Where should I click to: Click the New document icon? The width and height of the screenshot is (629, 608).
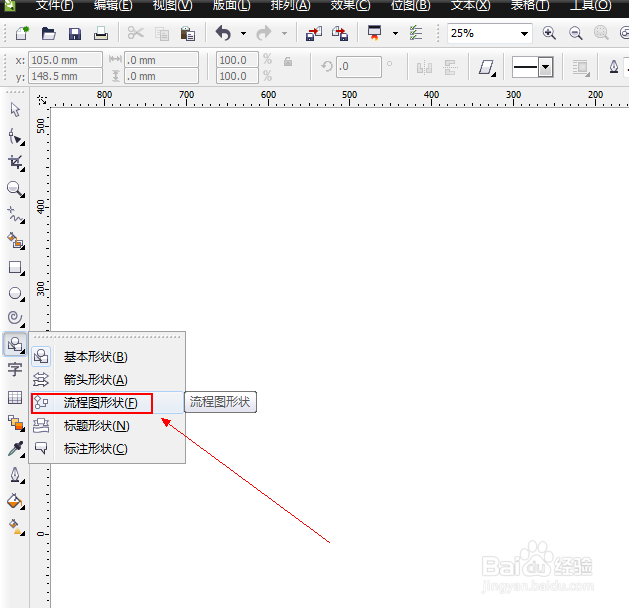pyautogui.click(x=22, y=33)
